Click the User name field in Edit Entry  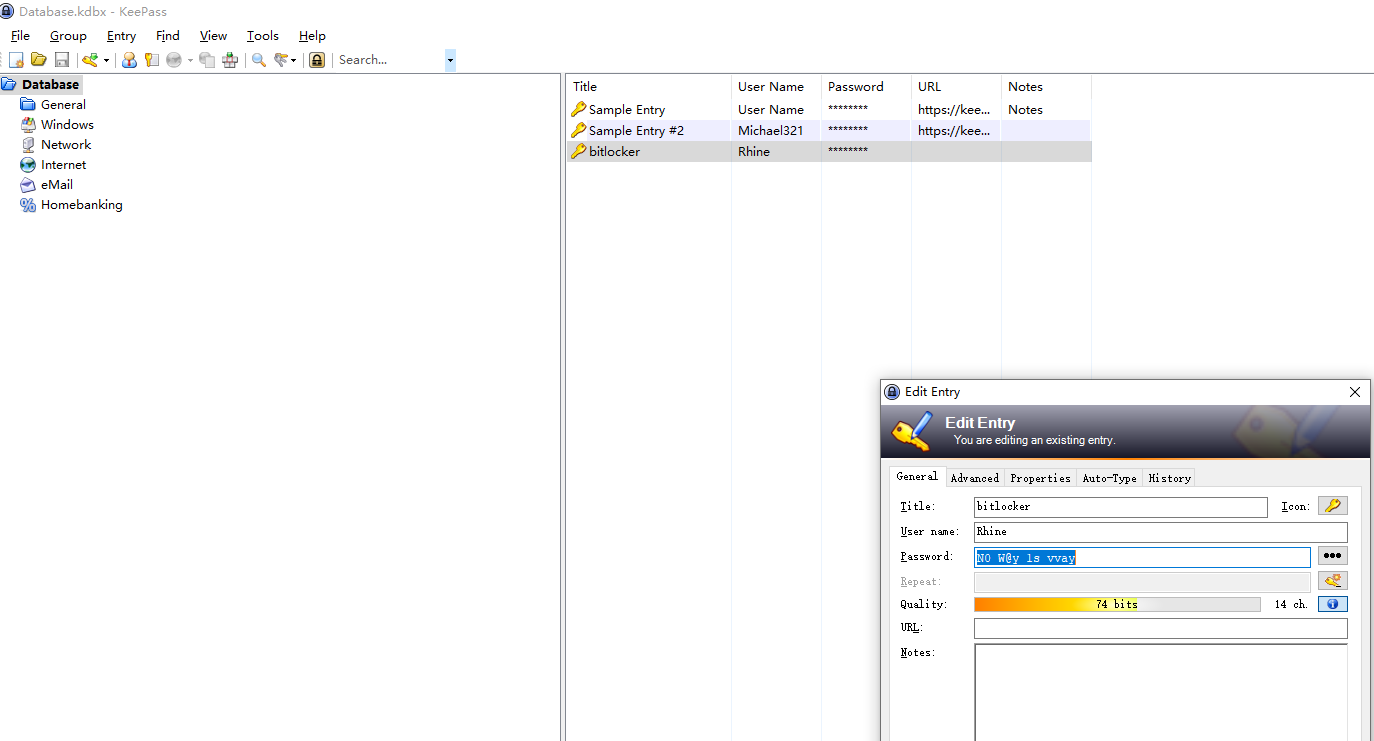pos(1161,532)
